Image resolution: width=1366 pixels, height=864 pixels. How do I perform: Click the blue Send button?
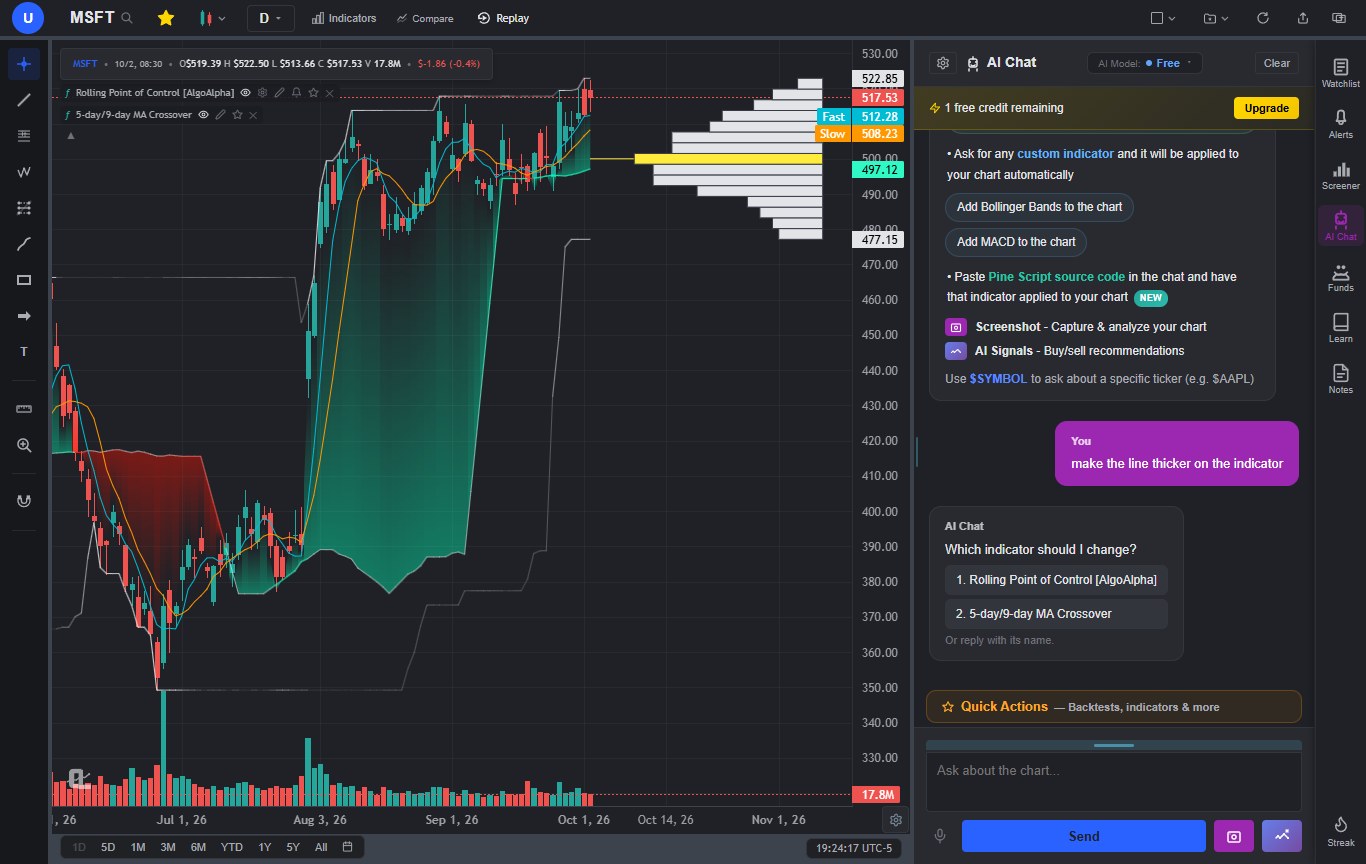pos(1084,836)
